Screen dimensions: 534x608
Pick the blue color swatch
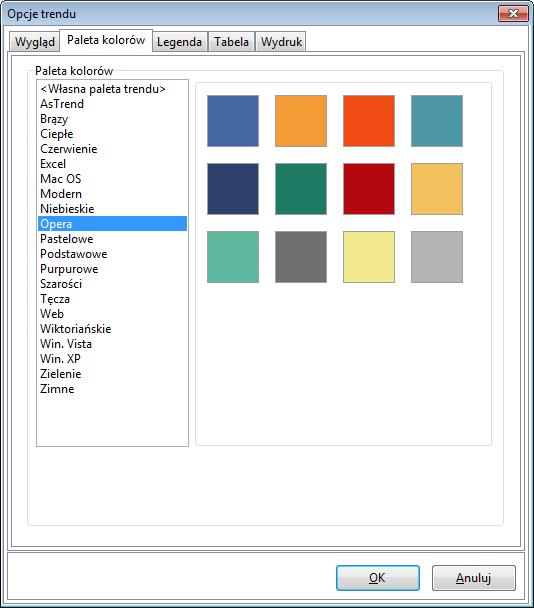coord(233,121)
